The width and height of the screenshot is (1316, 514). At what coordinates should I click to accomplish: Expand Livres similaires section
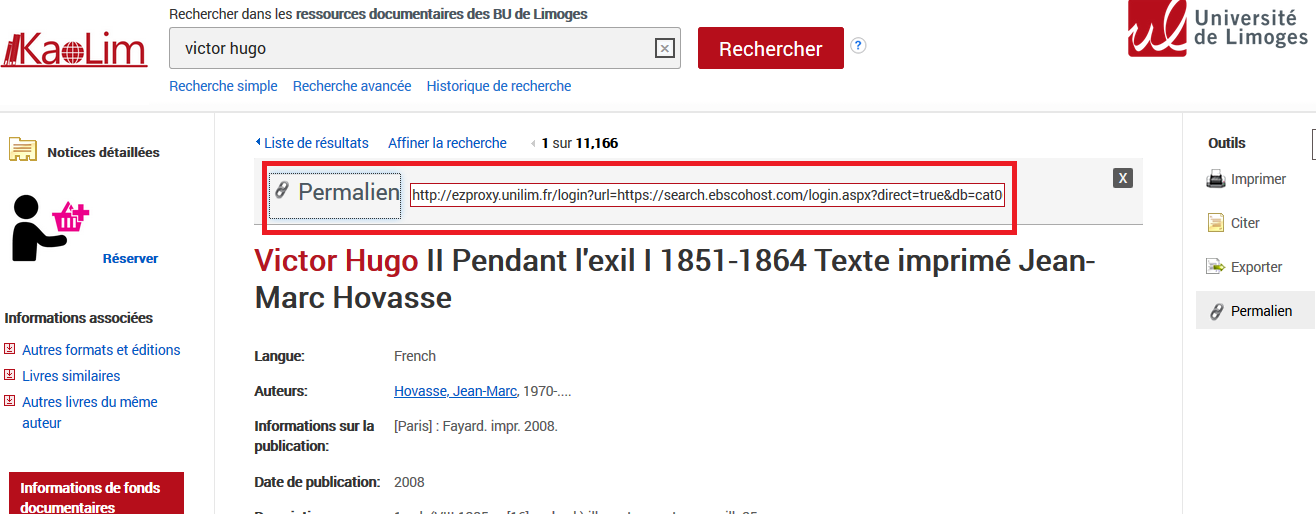click(71, 376)
